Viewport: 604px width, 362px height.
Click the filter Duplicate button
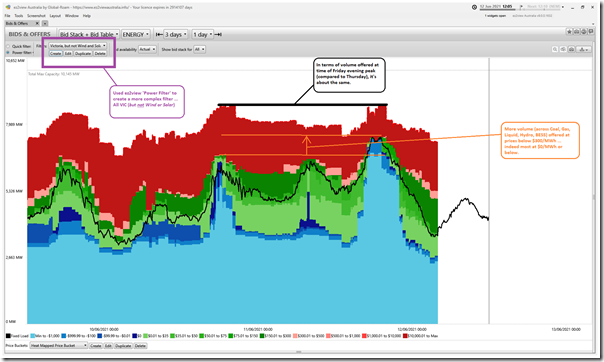tap(83, 54)
